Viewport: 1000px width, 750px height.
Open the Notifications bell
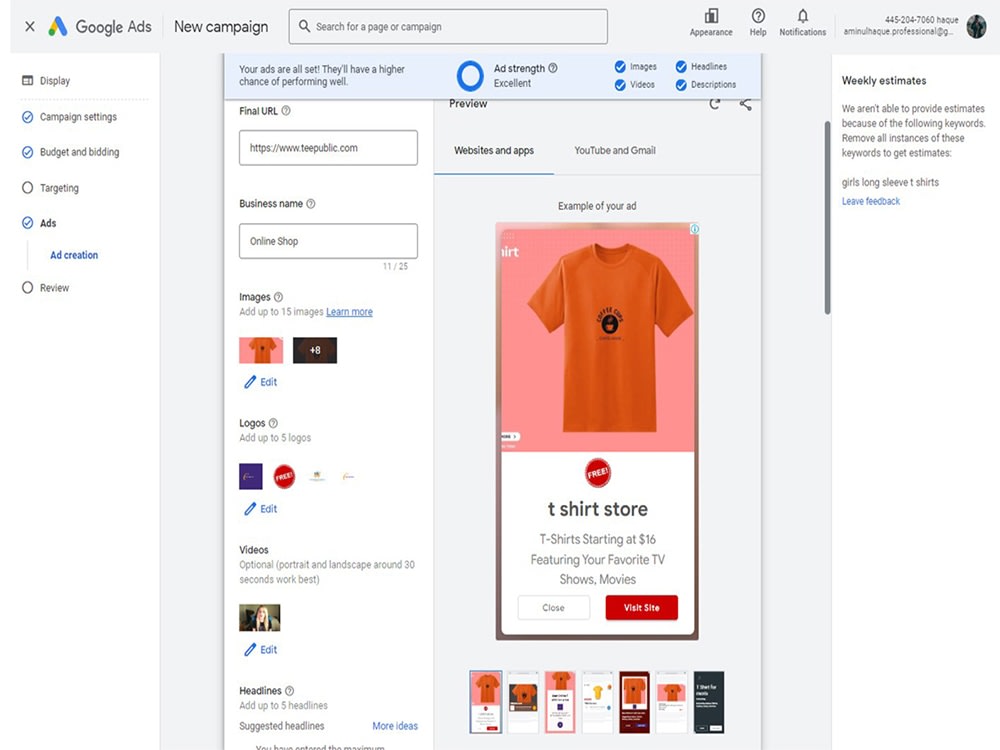tap(803, 17)
